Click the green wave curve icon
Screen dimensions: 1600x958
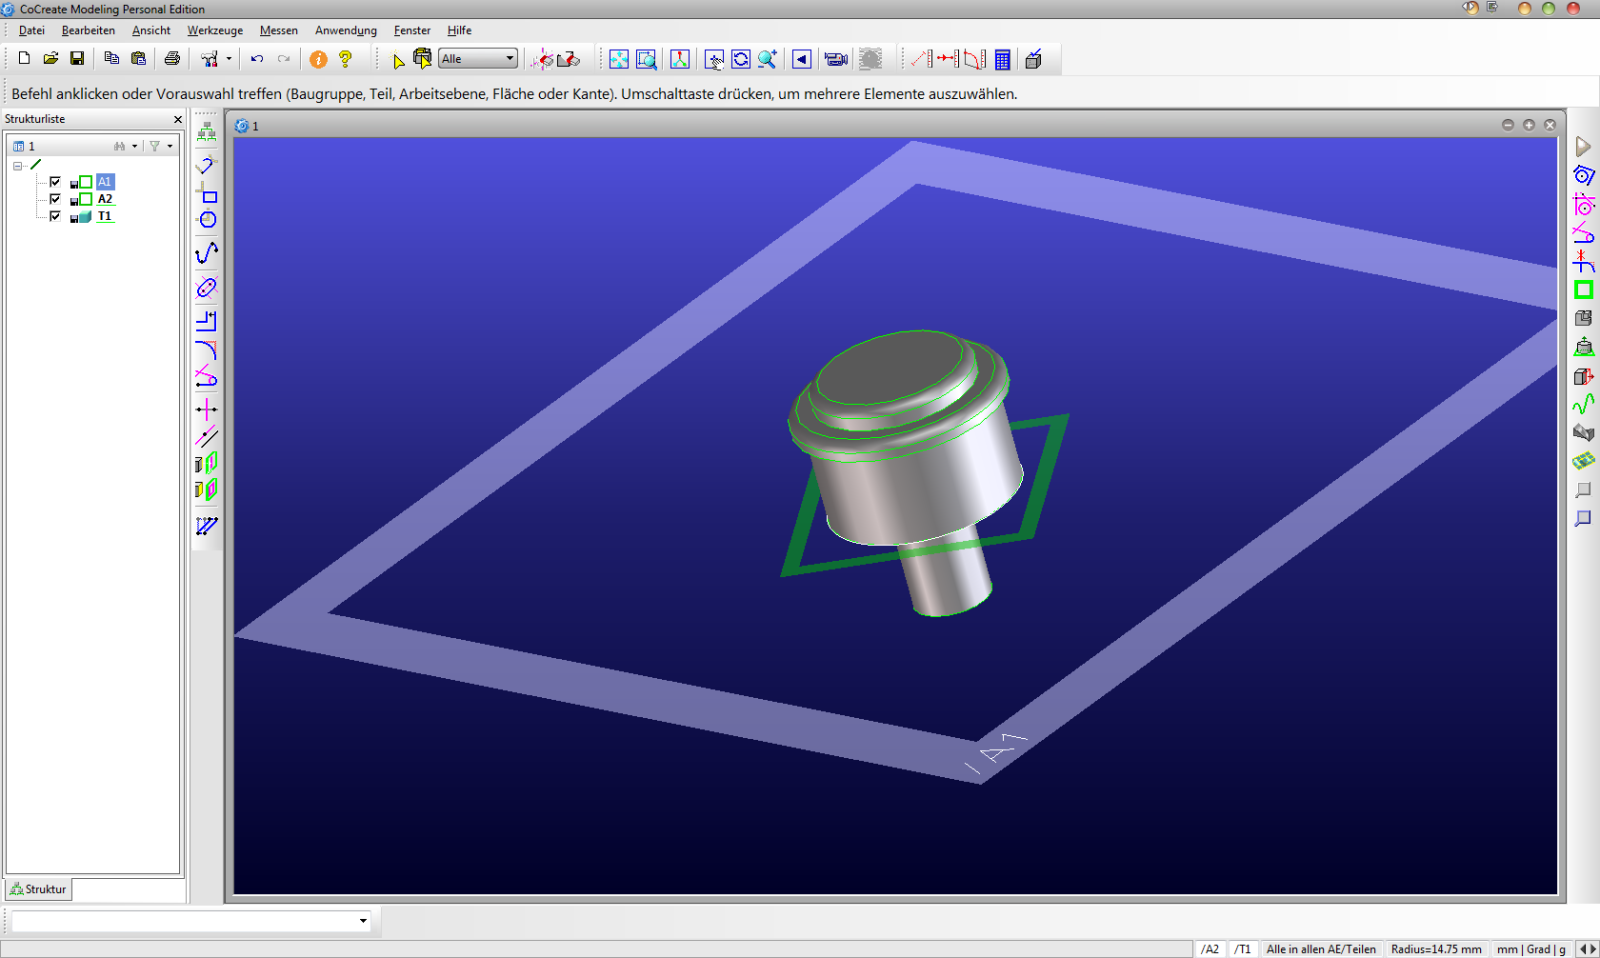[x=1583, y=404]
